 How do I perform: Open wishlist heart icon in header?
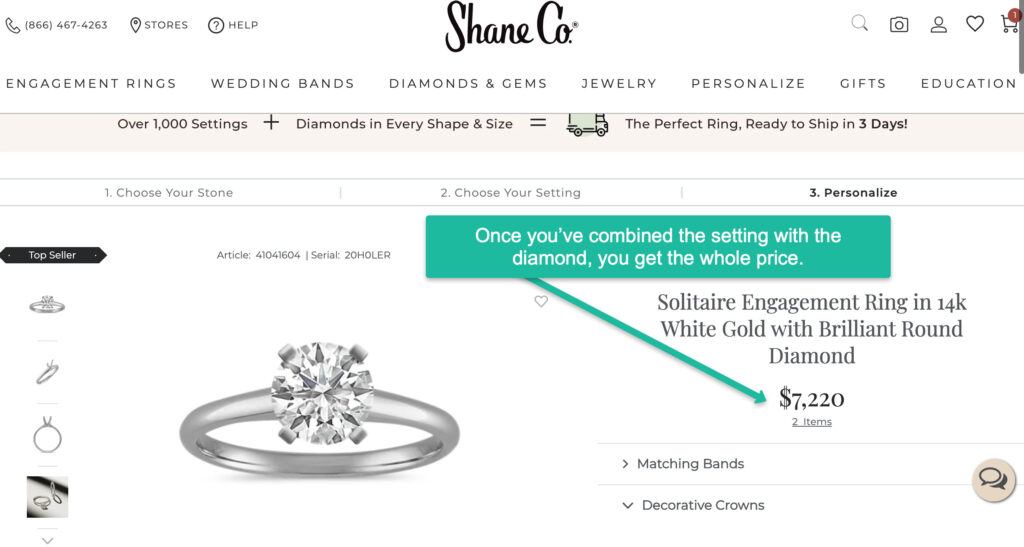(975, 24)
